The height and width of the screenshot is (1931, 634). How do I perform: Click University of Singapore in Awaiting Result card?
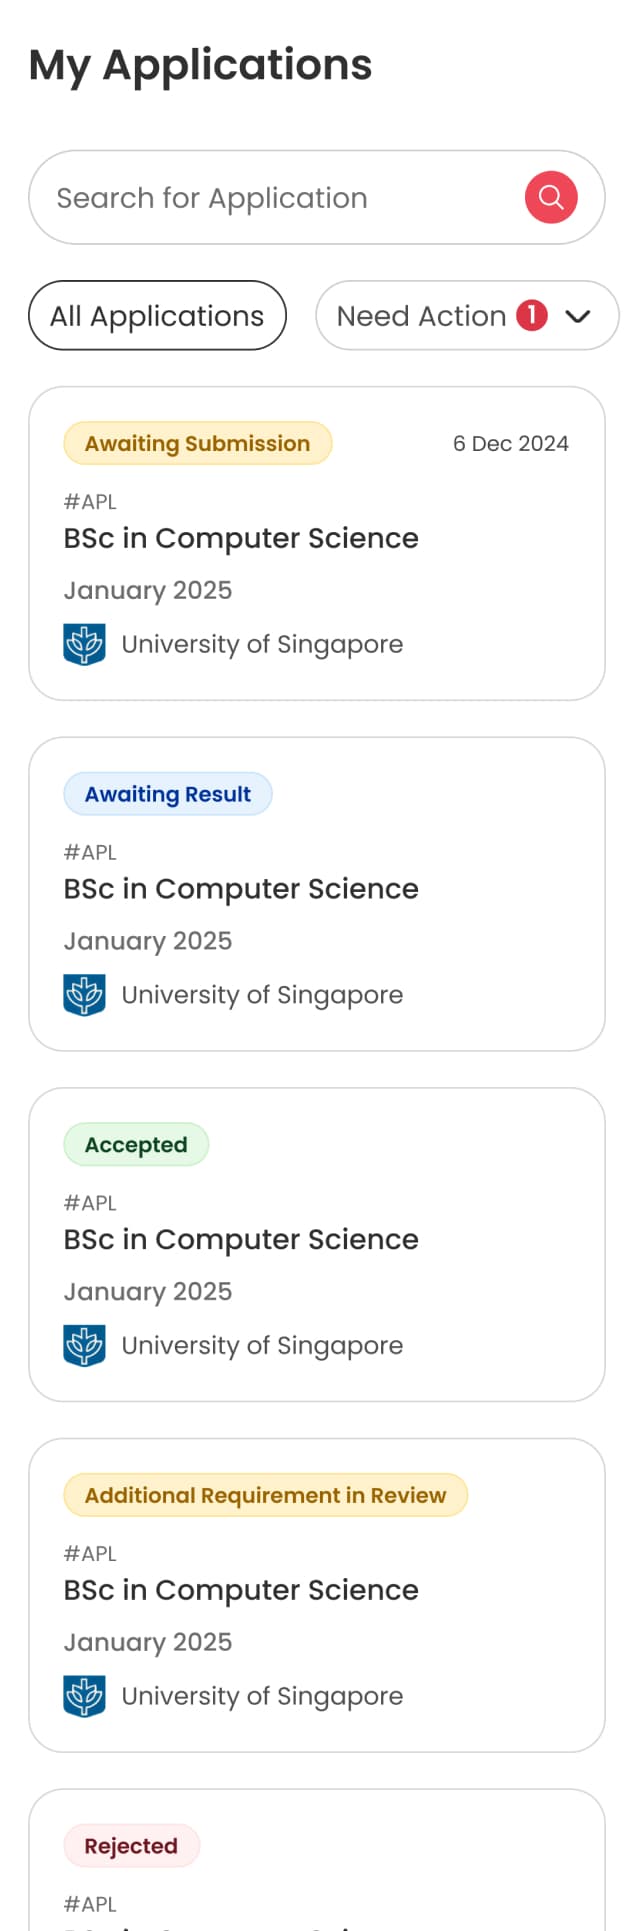click(262, 995)
